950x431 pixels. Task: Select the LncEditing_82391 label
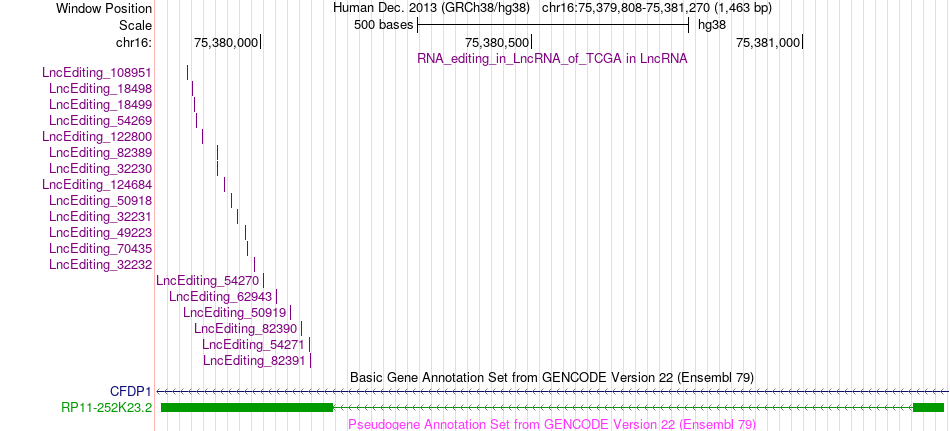point(254,361)
